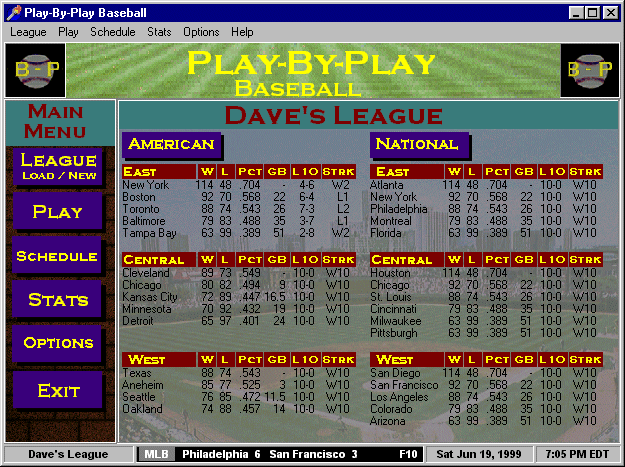Select Montreal in the standings
The width and height of the screenshot is (625, 467).
tap(391, 221)
